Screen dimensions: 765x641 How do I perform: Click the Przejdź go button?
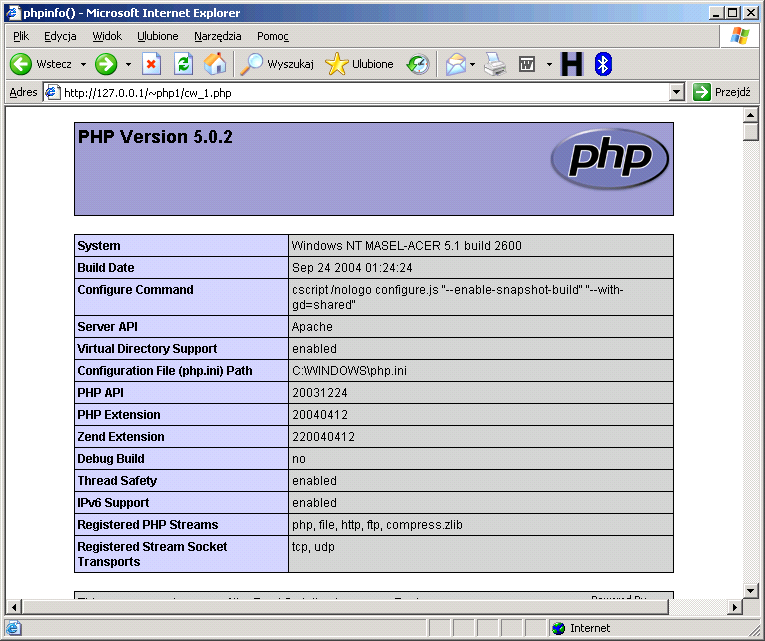[722, 92]
